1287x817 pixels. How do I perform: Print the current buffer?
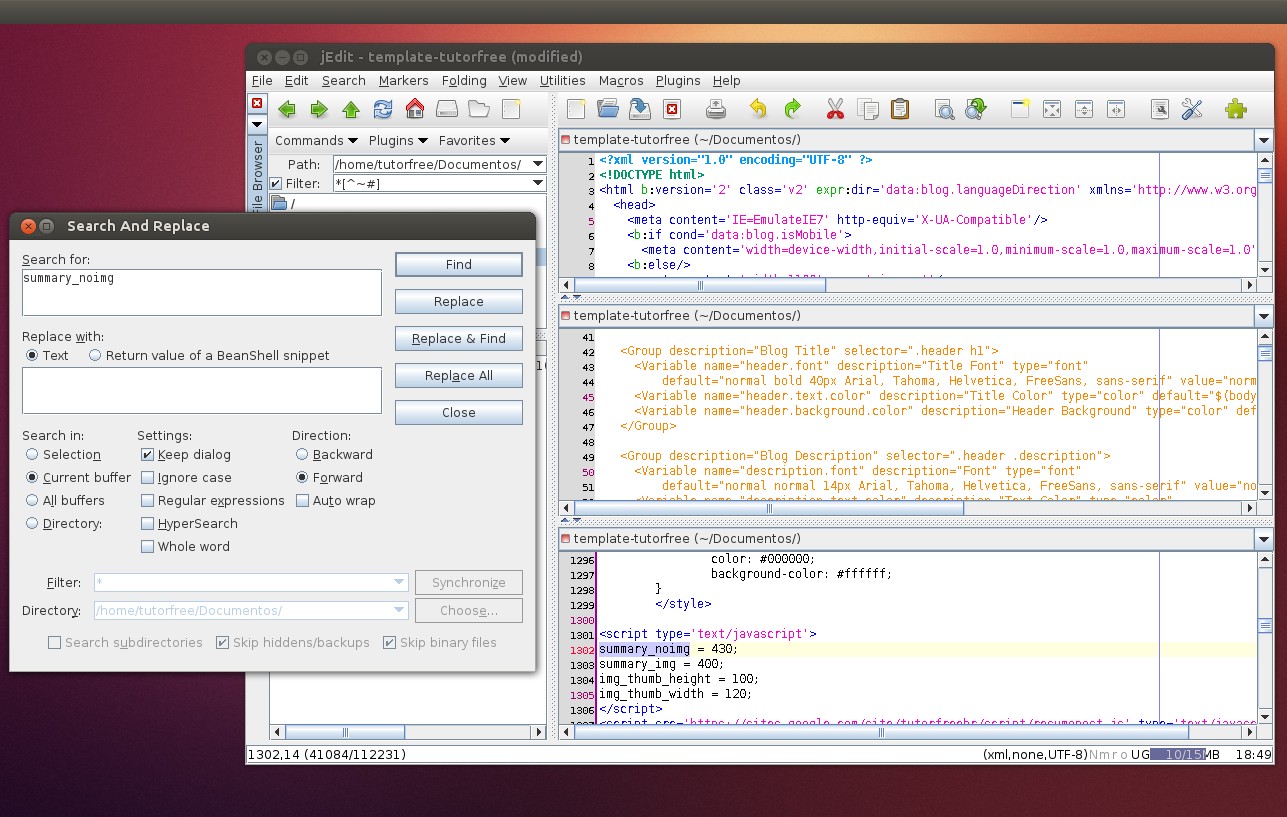tap(716, 110)
